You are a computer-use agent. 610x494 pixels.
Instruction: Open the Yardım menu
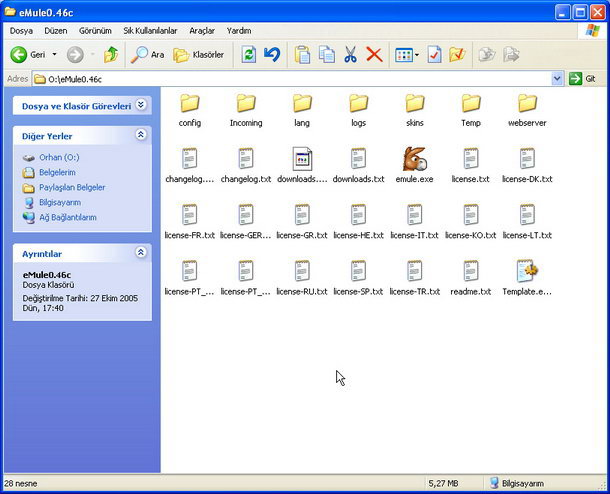point(239,31)
